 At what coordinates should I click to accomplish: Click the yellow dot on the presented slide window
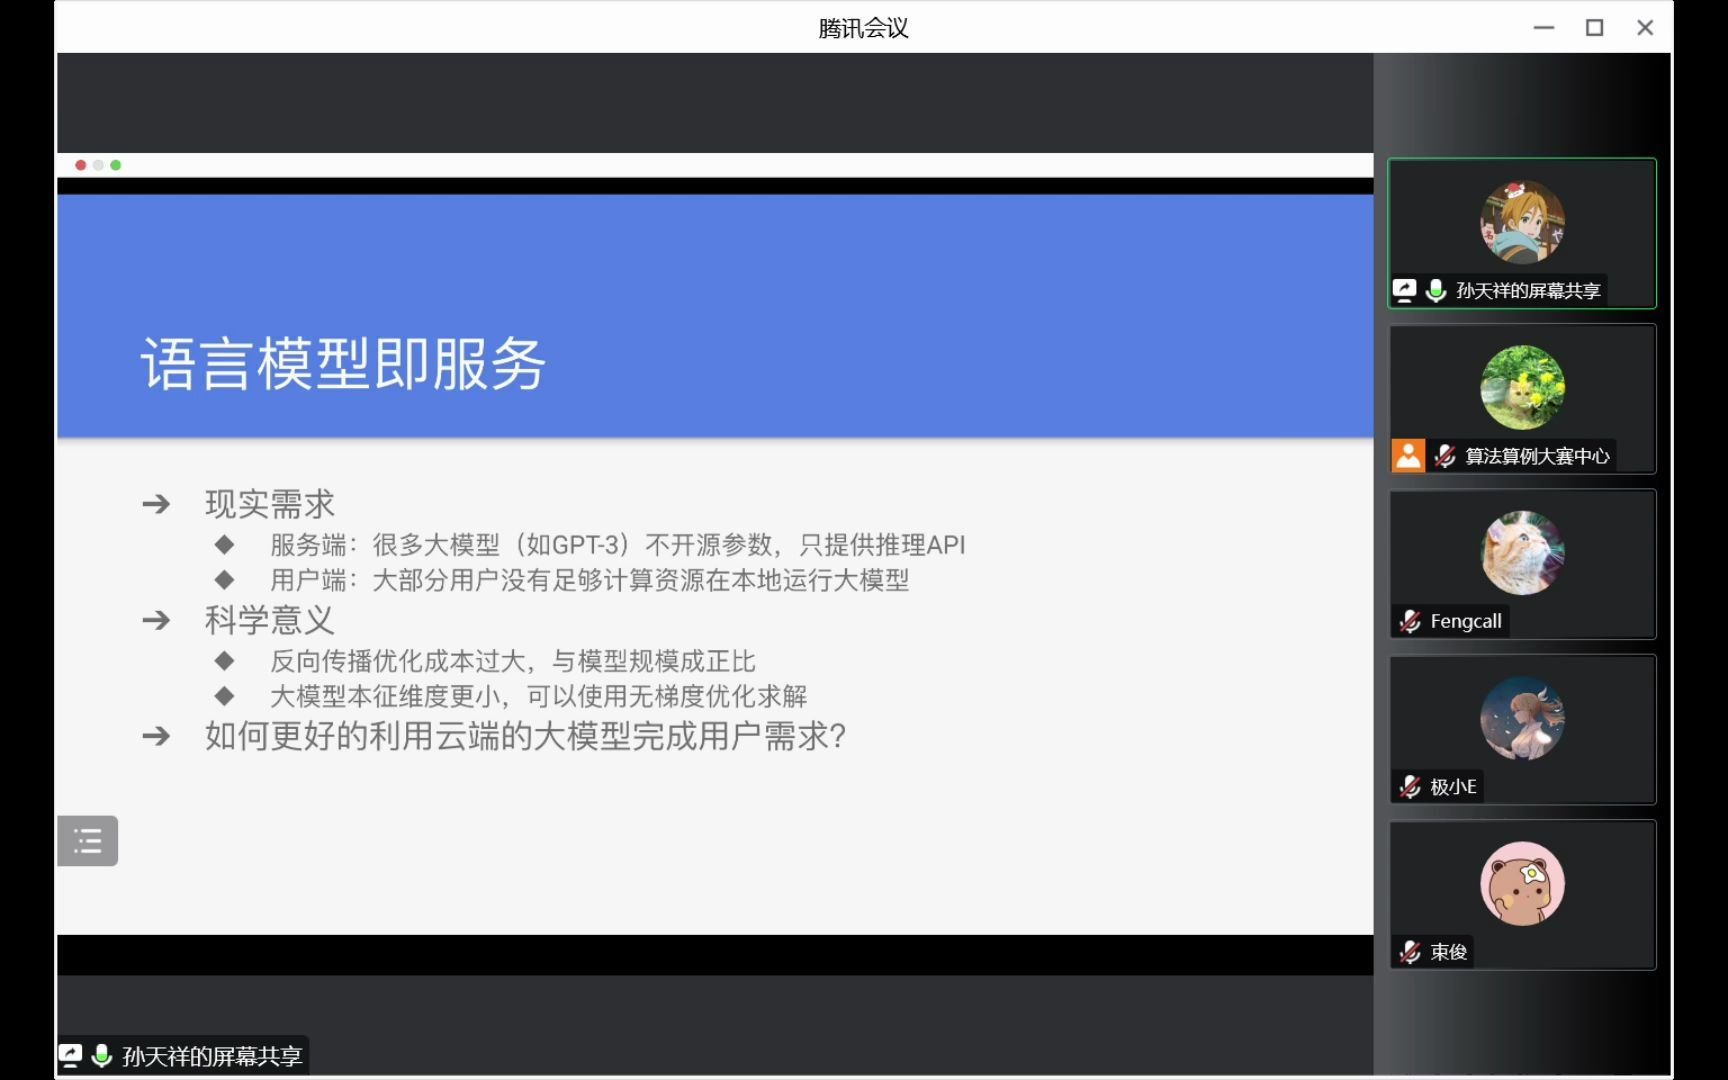coord(98,165)
